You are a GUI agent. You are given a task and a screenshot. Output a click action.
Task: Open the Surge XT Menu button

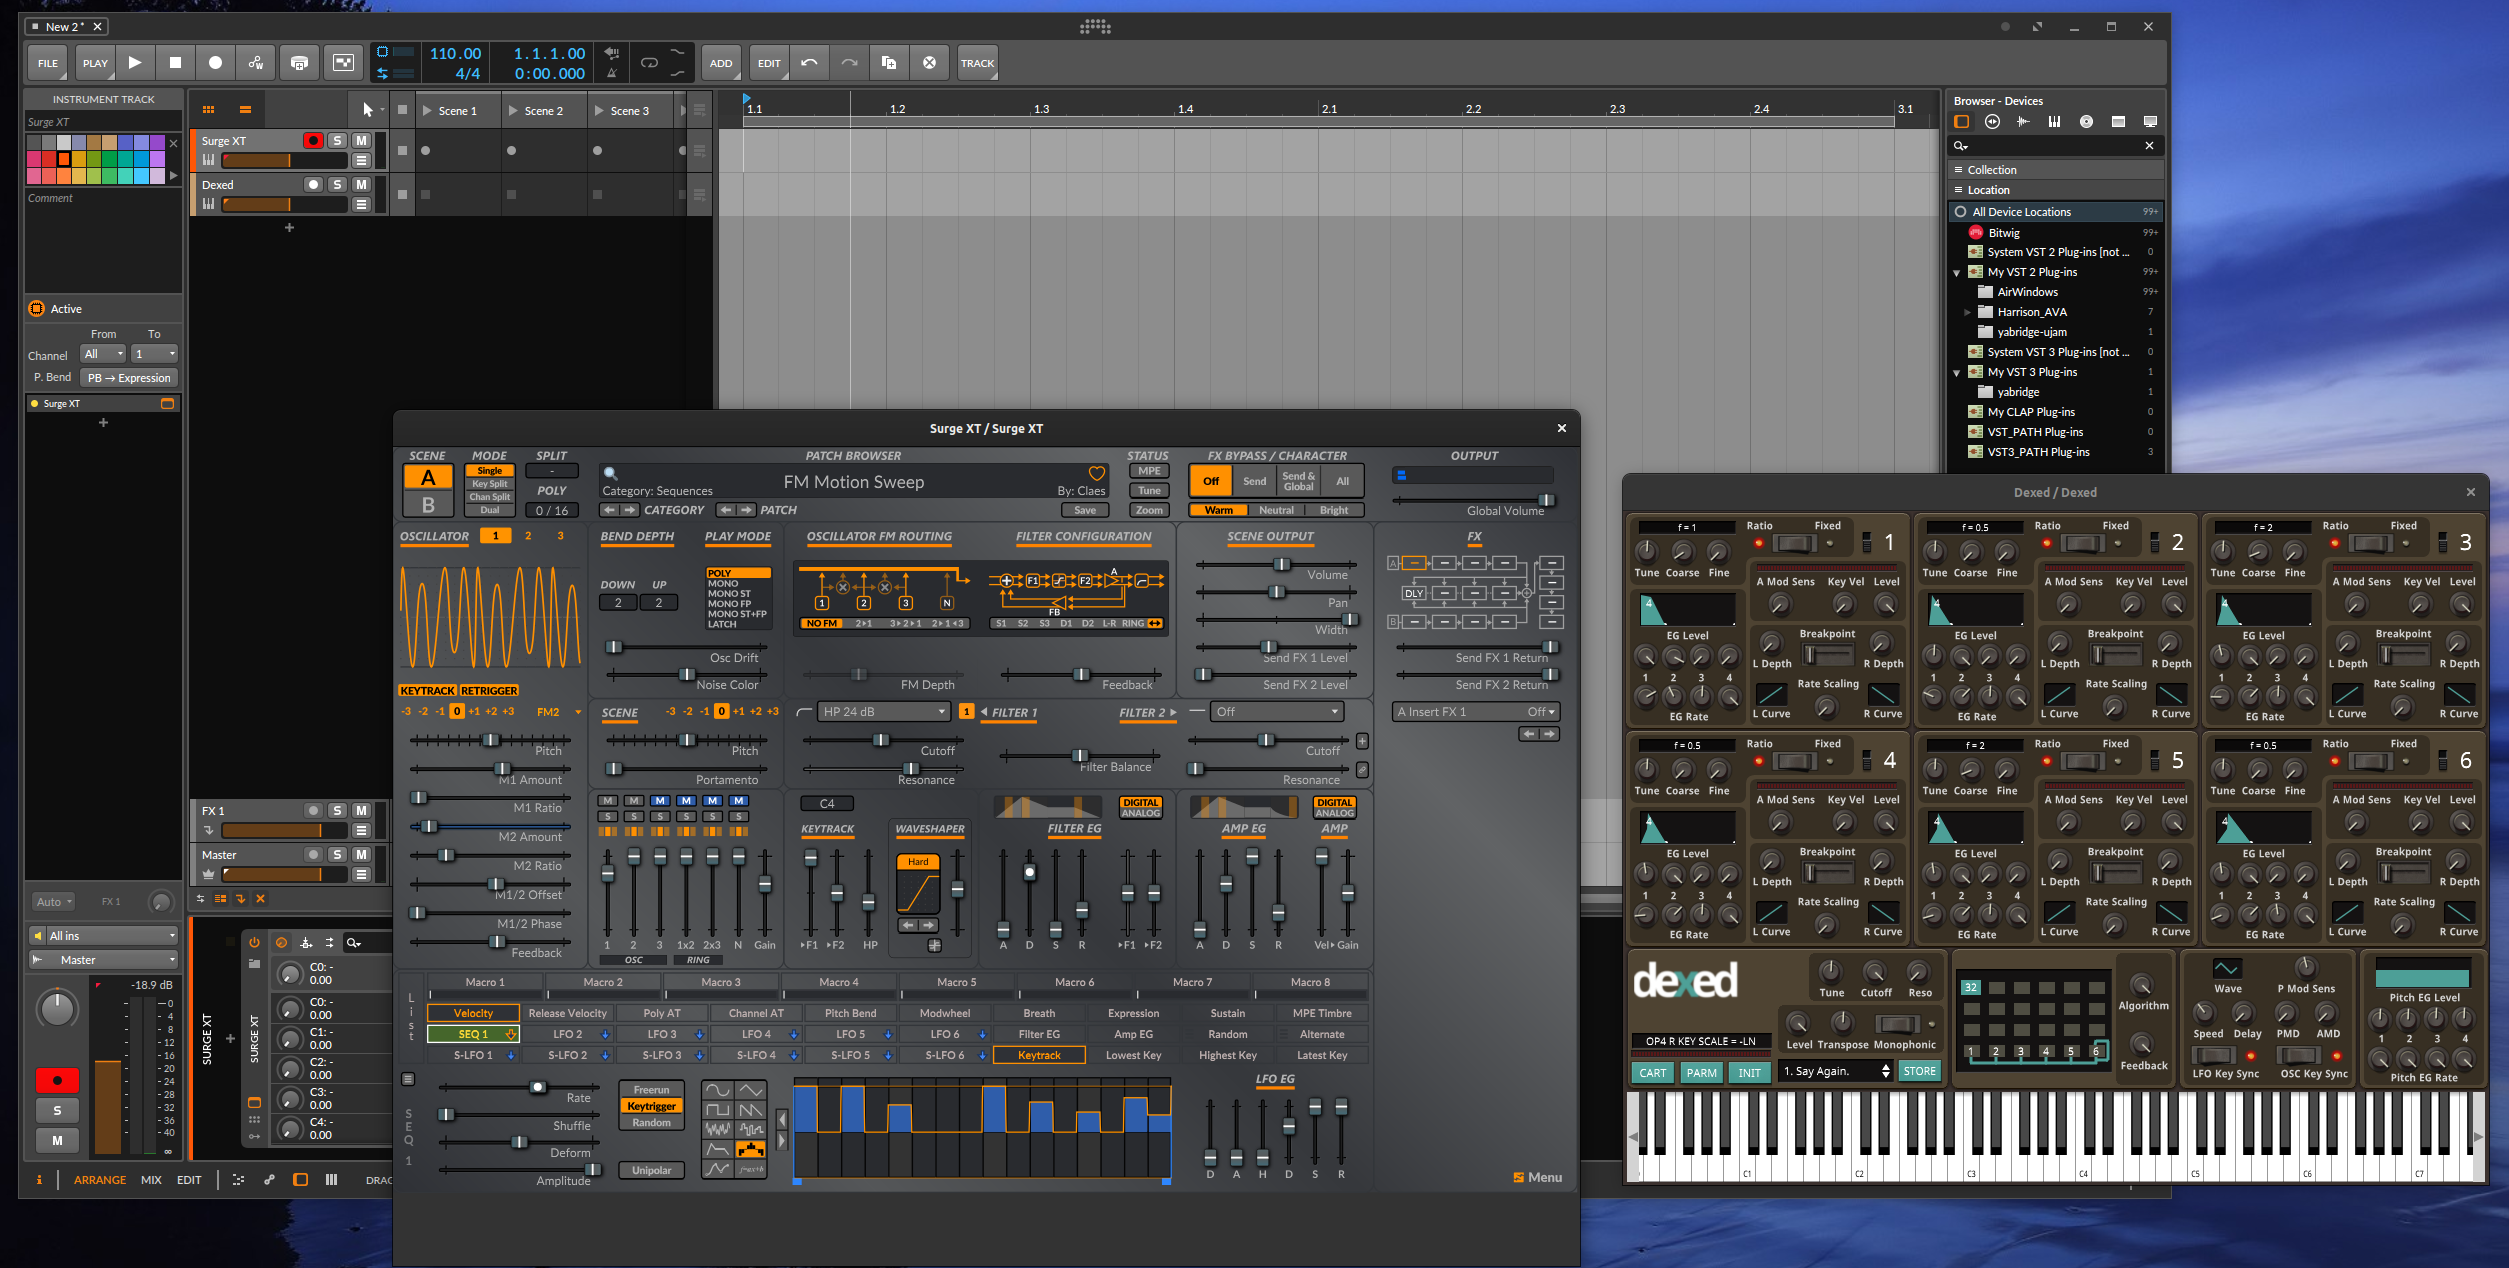tap(1538, 1178)
